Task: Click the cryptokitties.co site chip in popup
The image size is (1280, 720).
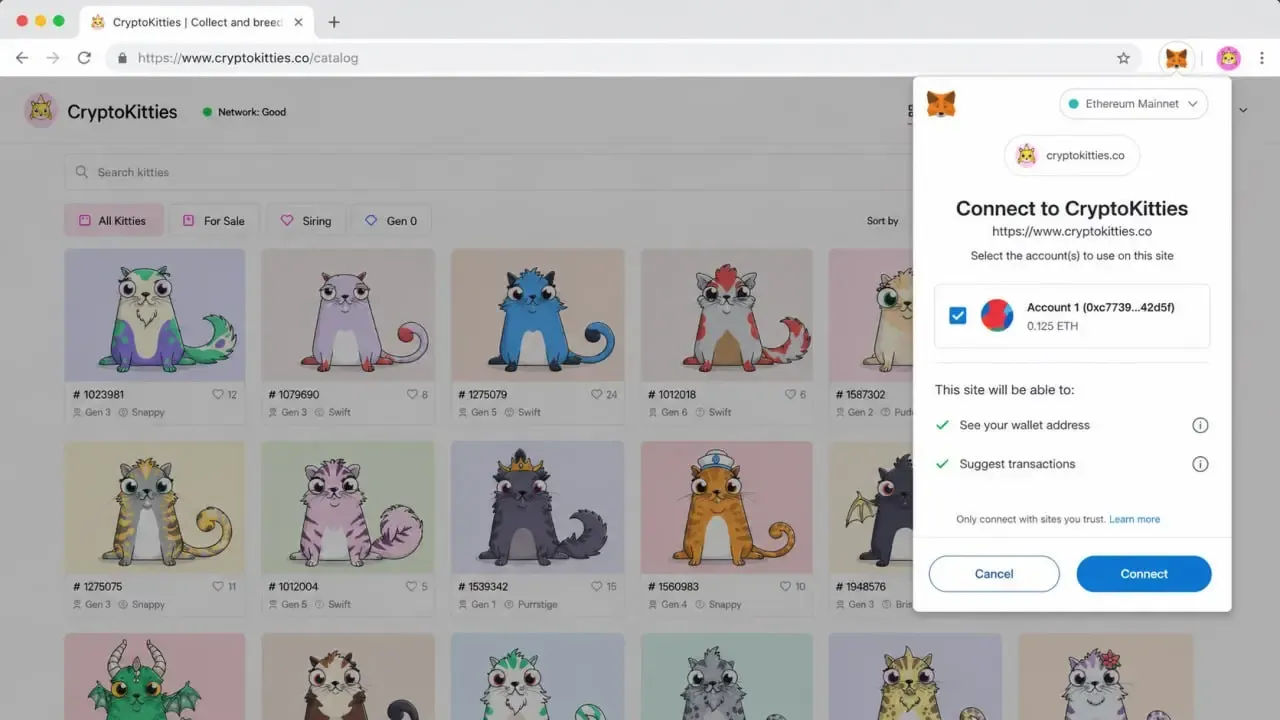Action: click(x=1071, y=155)
